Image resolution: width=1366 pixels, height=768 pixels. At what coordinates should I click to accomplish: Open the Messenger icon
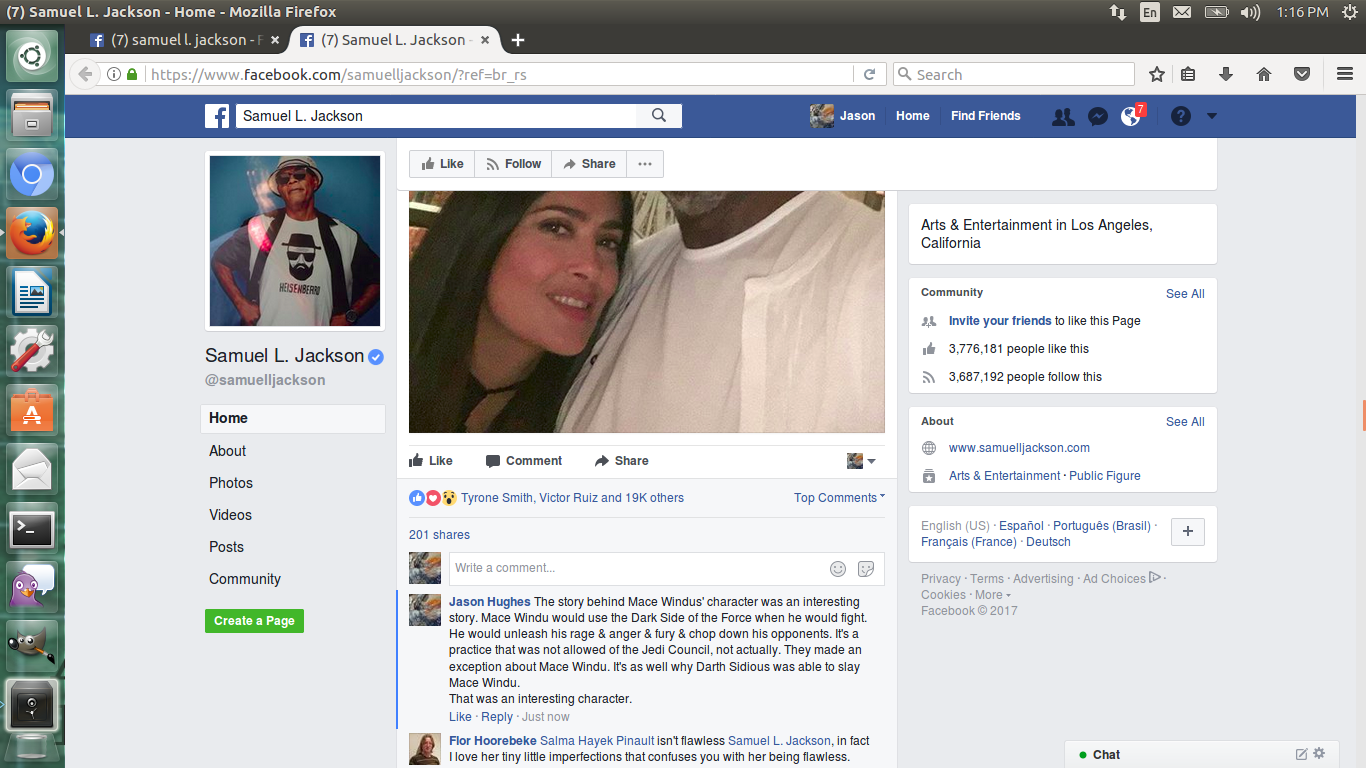1097,116
